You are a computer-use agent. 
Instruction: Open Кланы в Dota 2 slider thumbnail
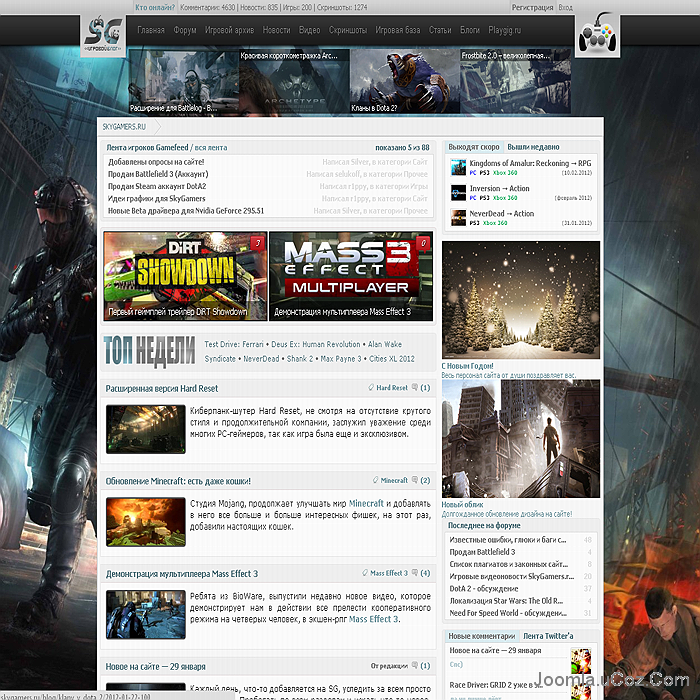click(x=405, y=82)
